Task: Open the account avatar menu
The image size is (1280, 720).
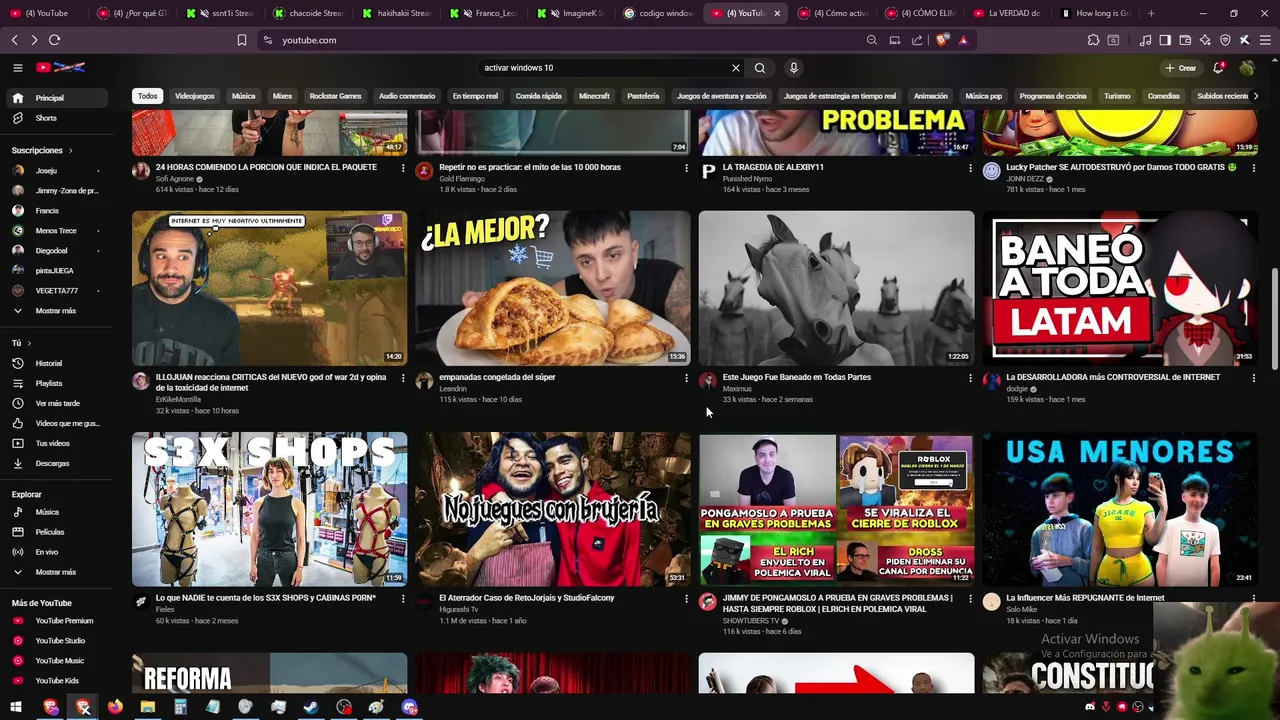Action: (x=1247, y=68)
